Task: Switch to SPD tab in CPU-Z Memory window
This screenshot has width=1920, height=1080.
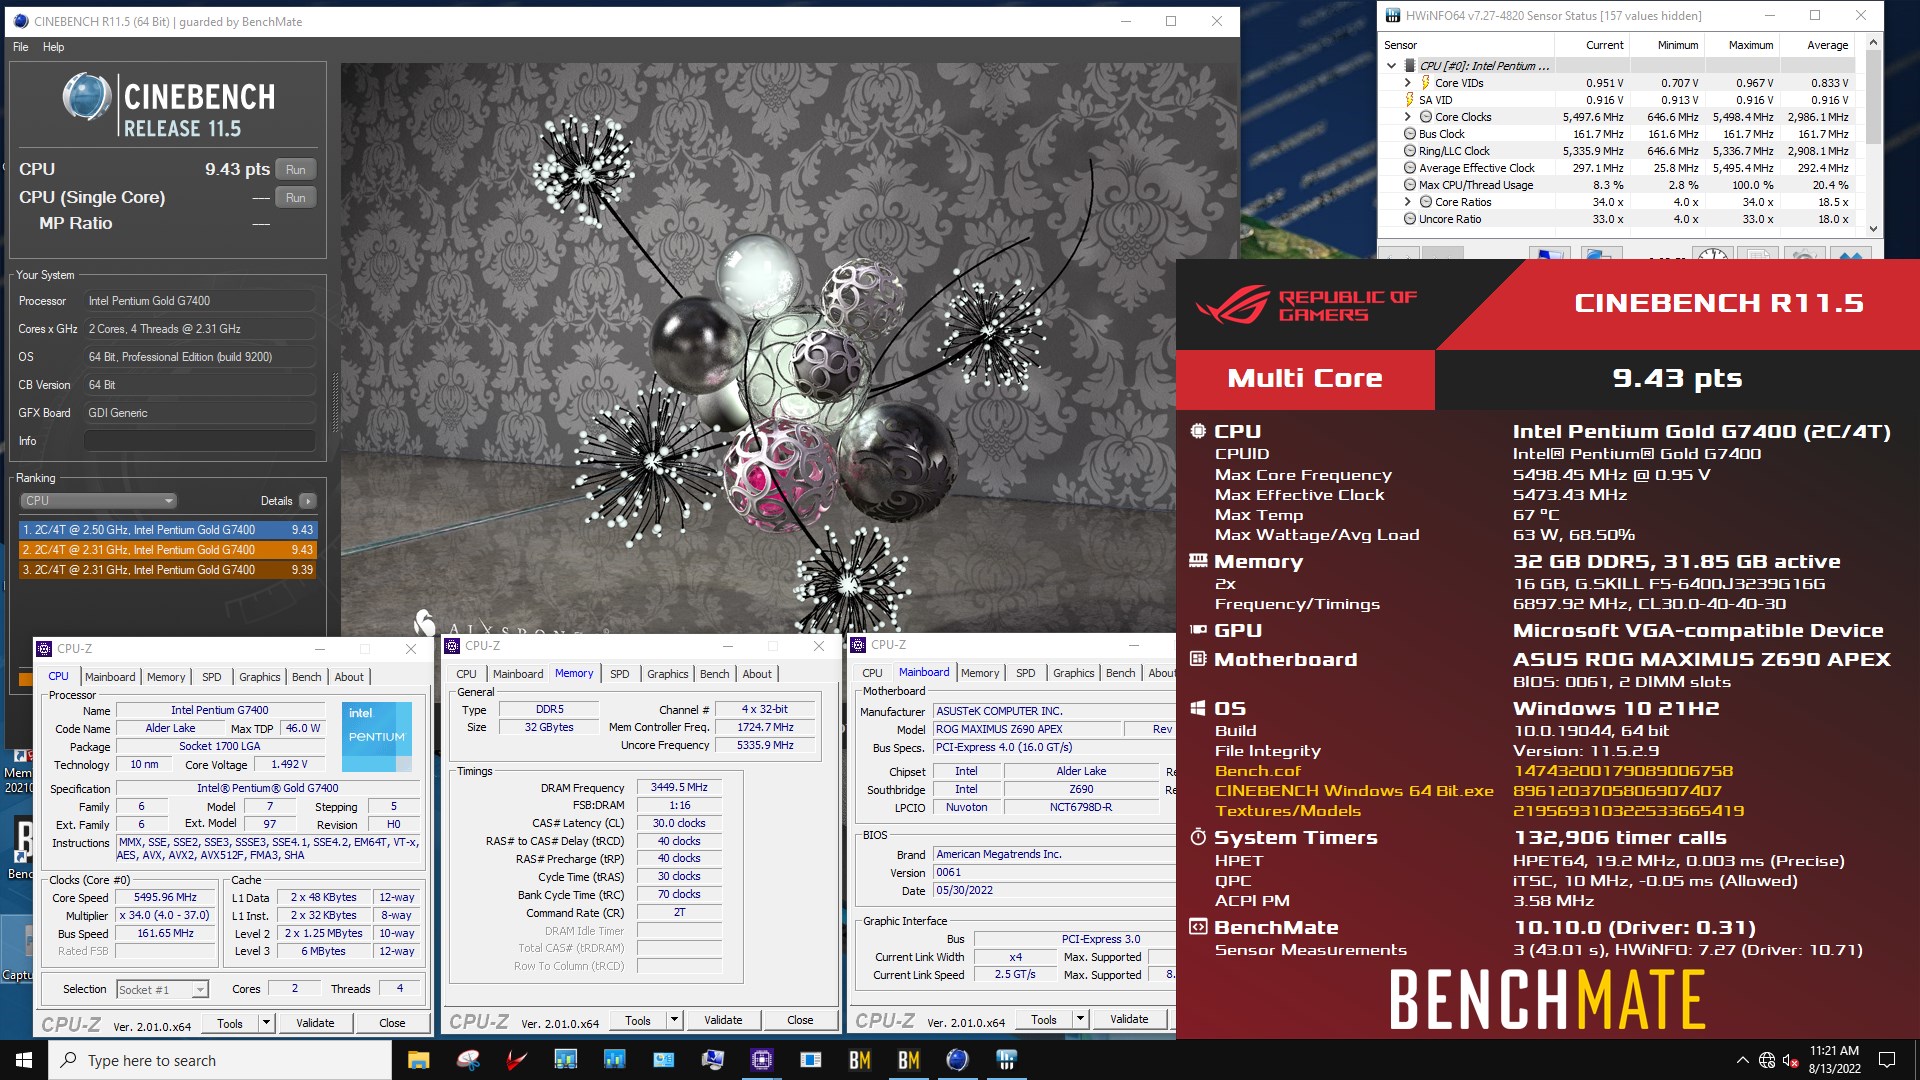Action: coord(620,674)
